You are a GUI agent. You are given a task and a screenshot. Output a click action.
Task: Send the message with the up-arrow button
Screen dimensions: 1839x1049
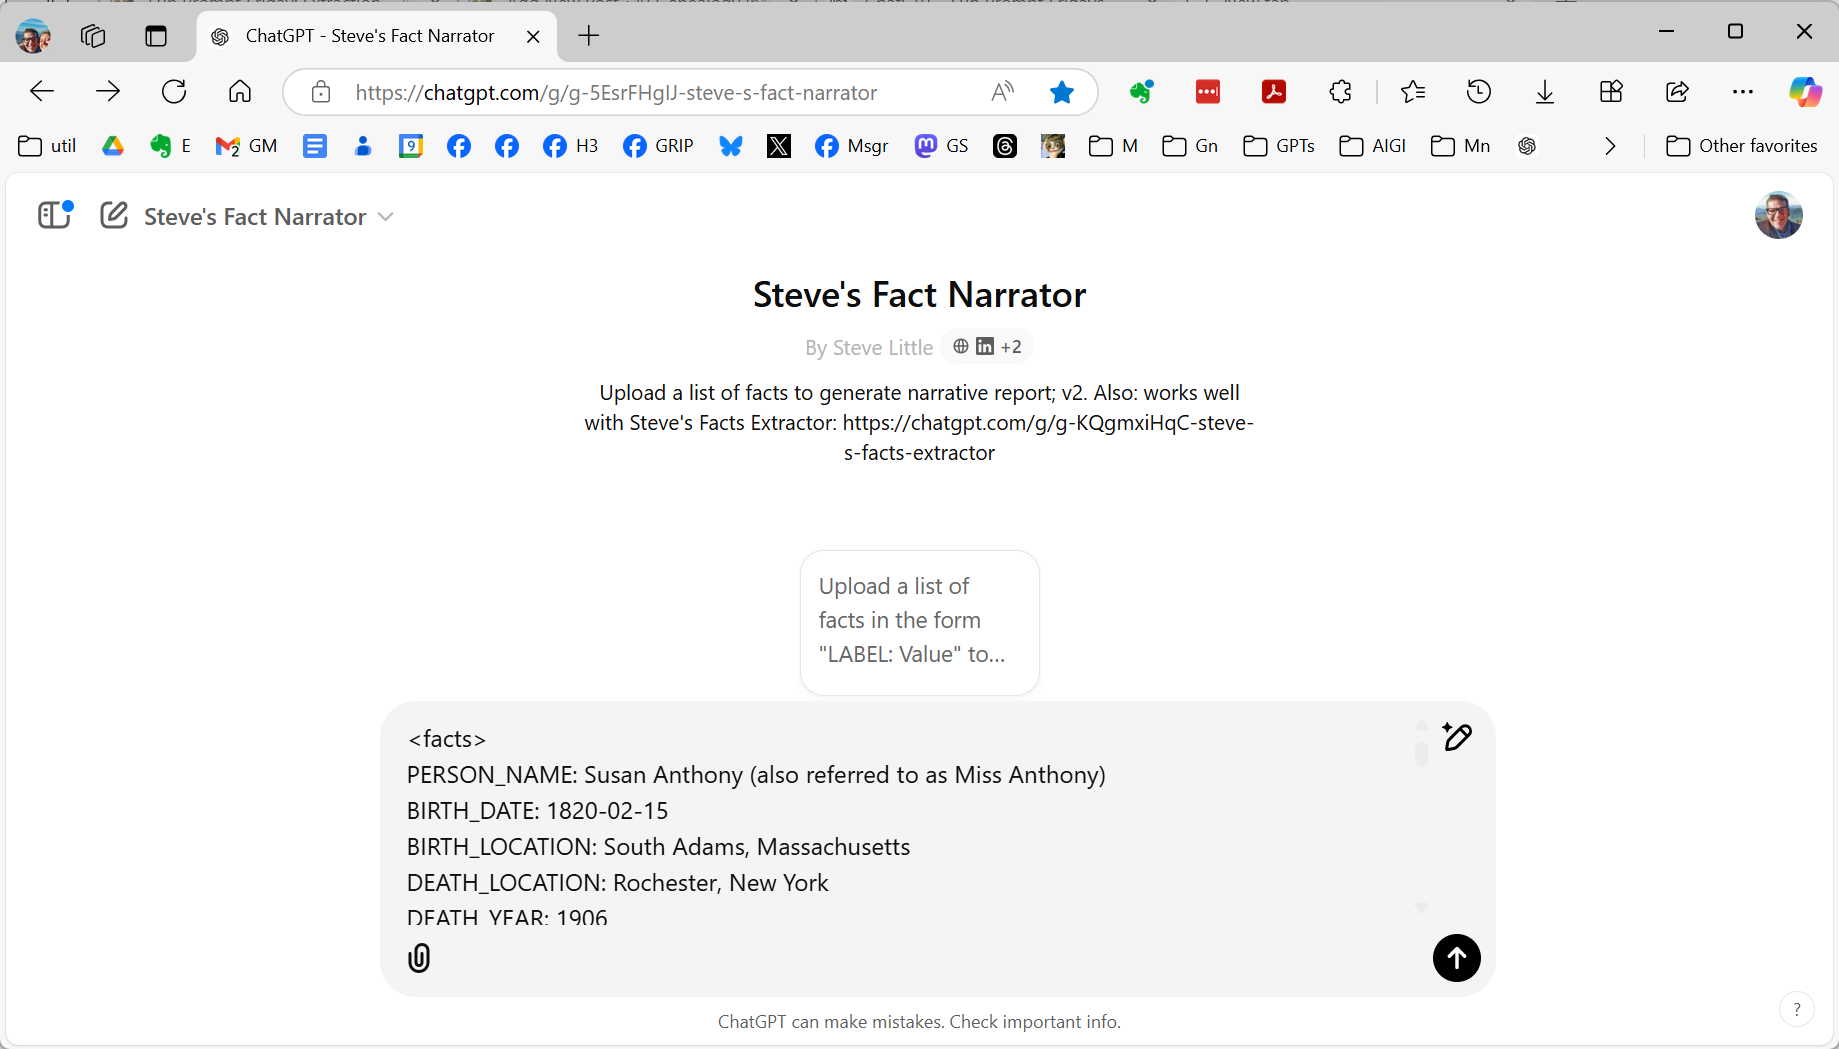coord(1456,958)
